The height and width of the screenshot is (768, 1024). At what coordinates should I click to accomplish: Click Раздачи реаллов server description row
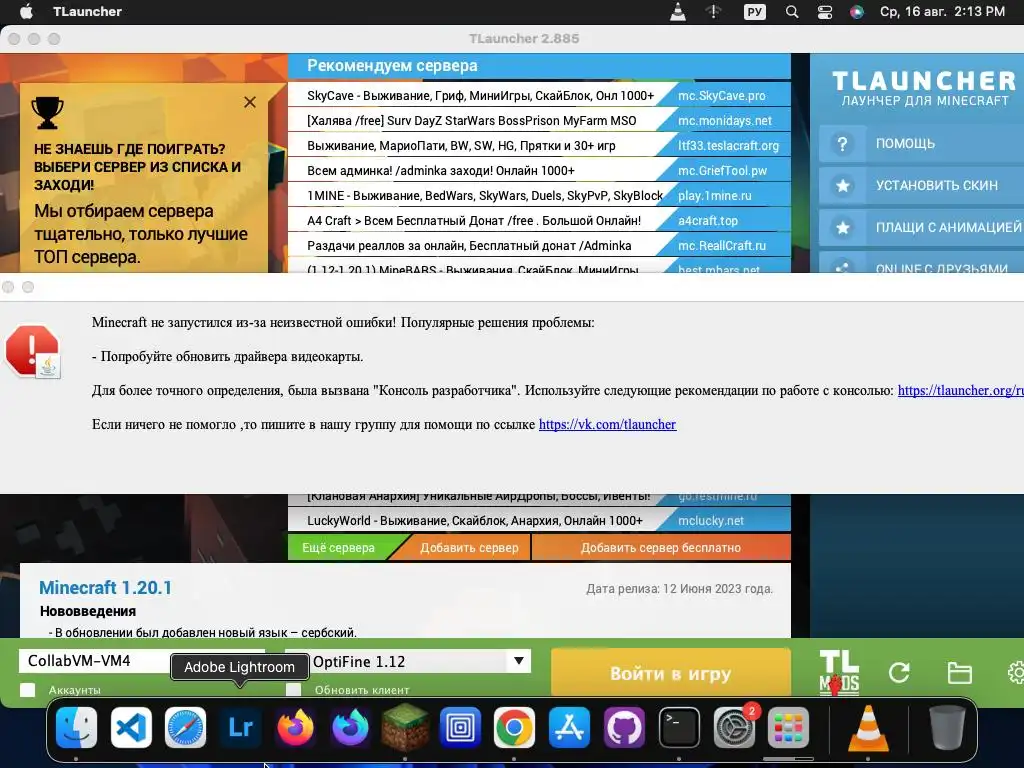[x=469, y=246]
